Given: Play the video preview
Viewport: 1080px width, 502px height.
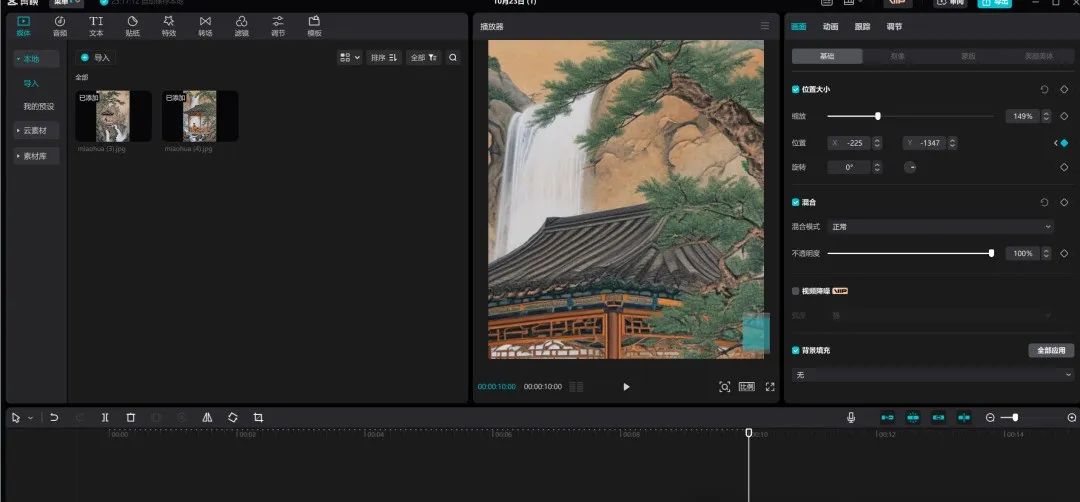Looking at the screenshot, I should (x=626, y=387).
